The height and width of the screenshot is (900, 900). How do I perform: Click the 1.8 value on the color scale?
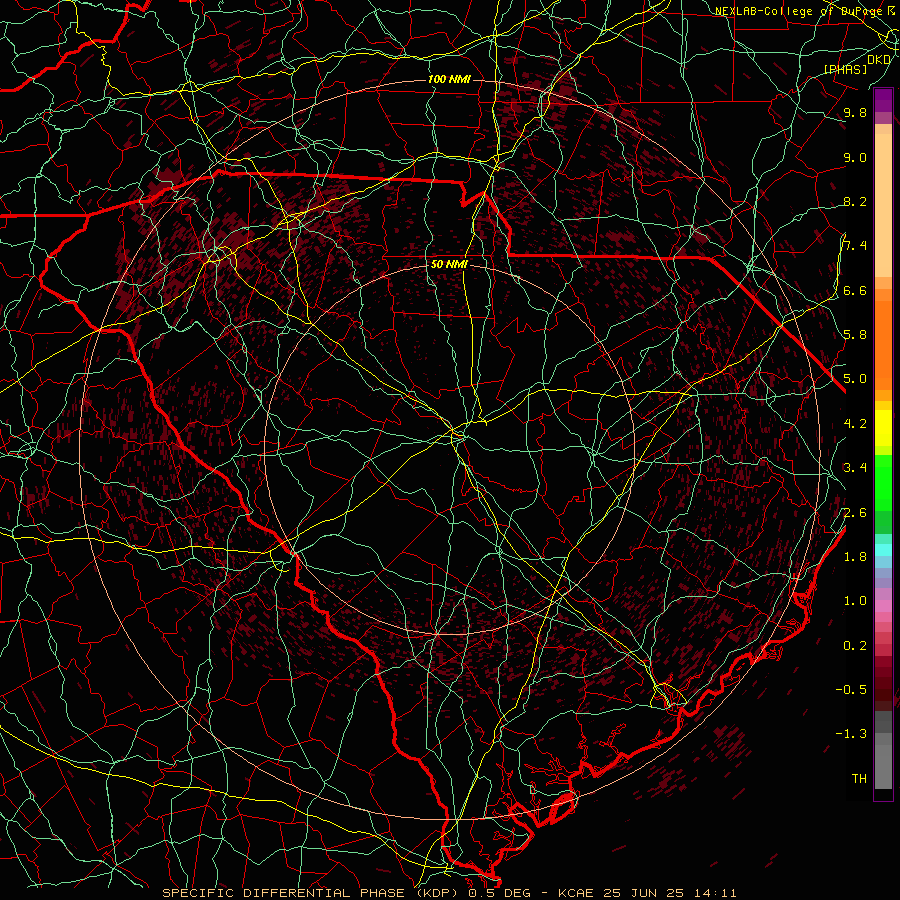(x=855, y=557)
